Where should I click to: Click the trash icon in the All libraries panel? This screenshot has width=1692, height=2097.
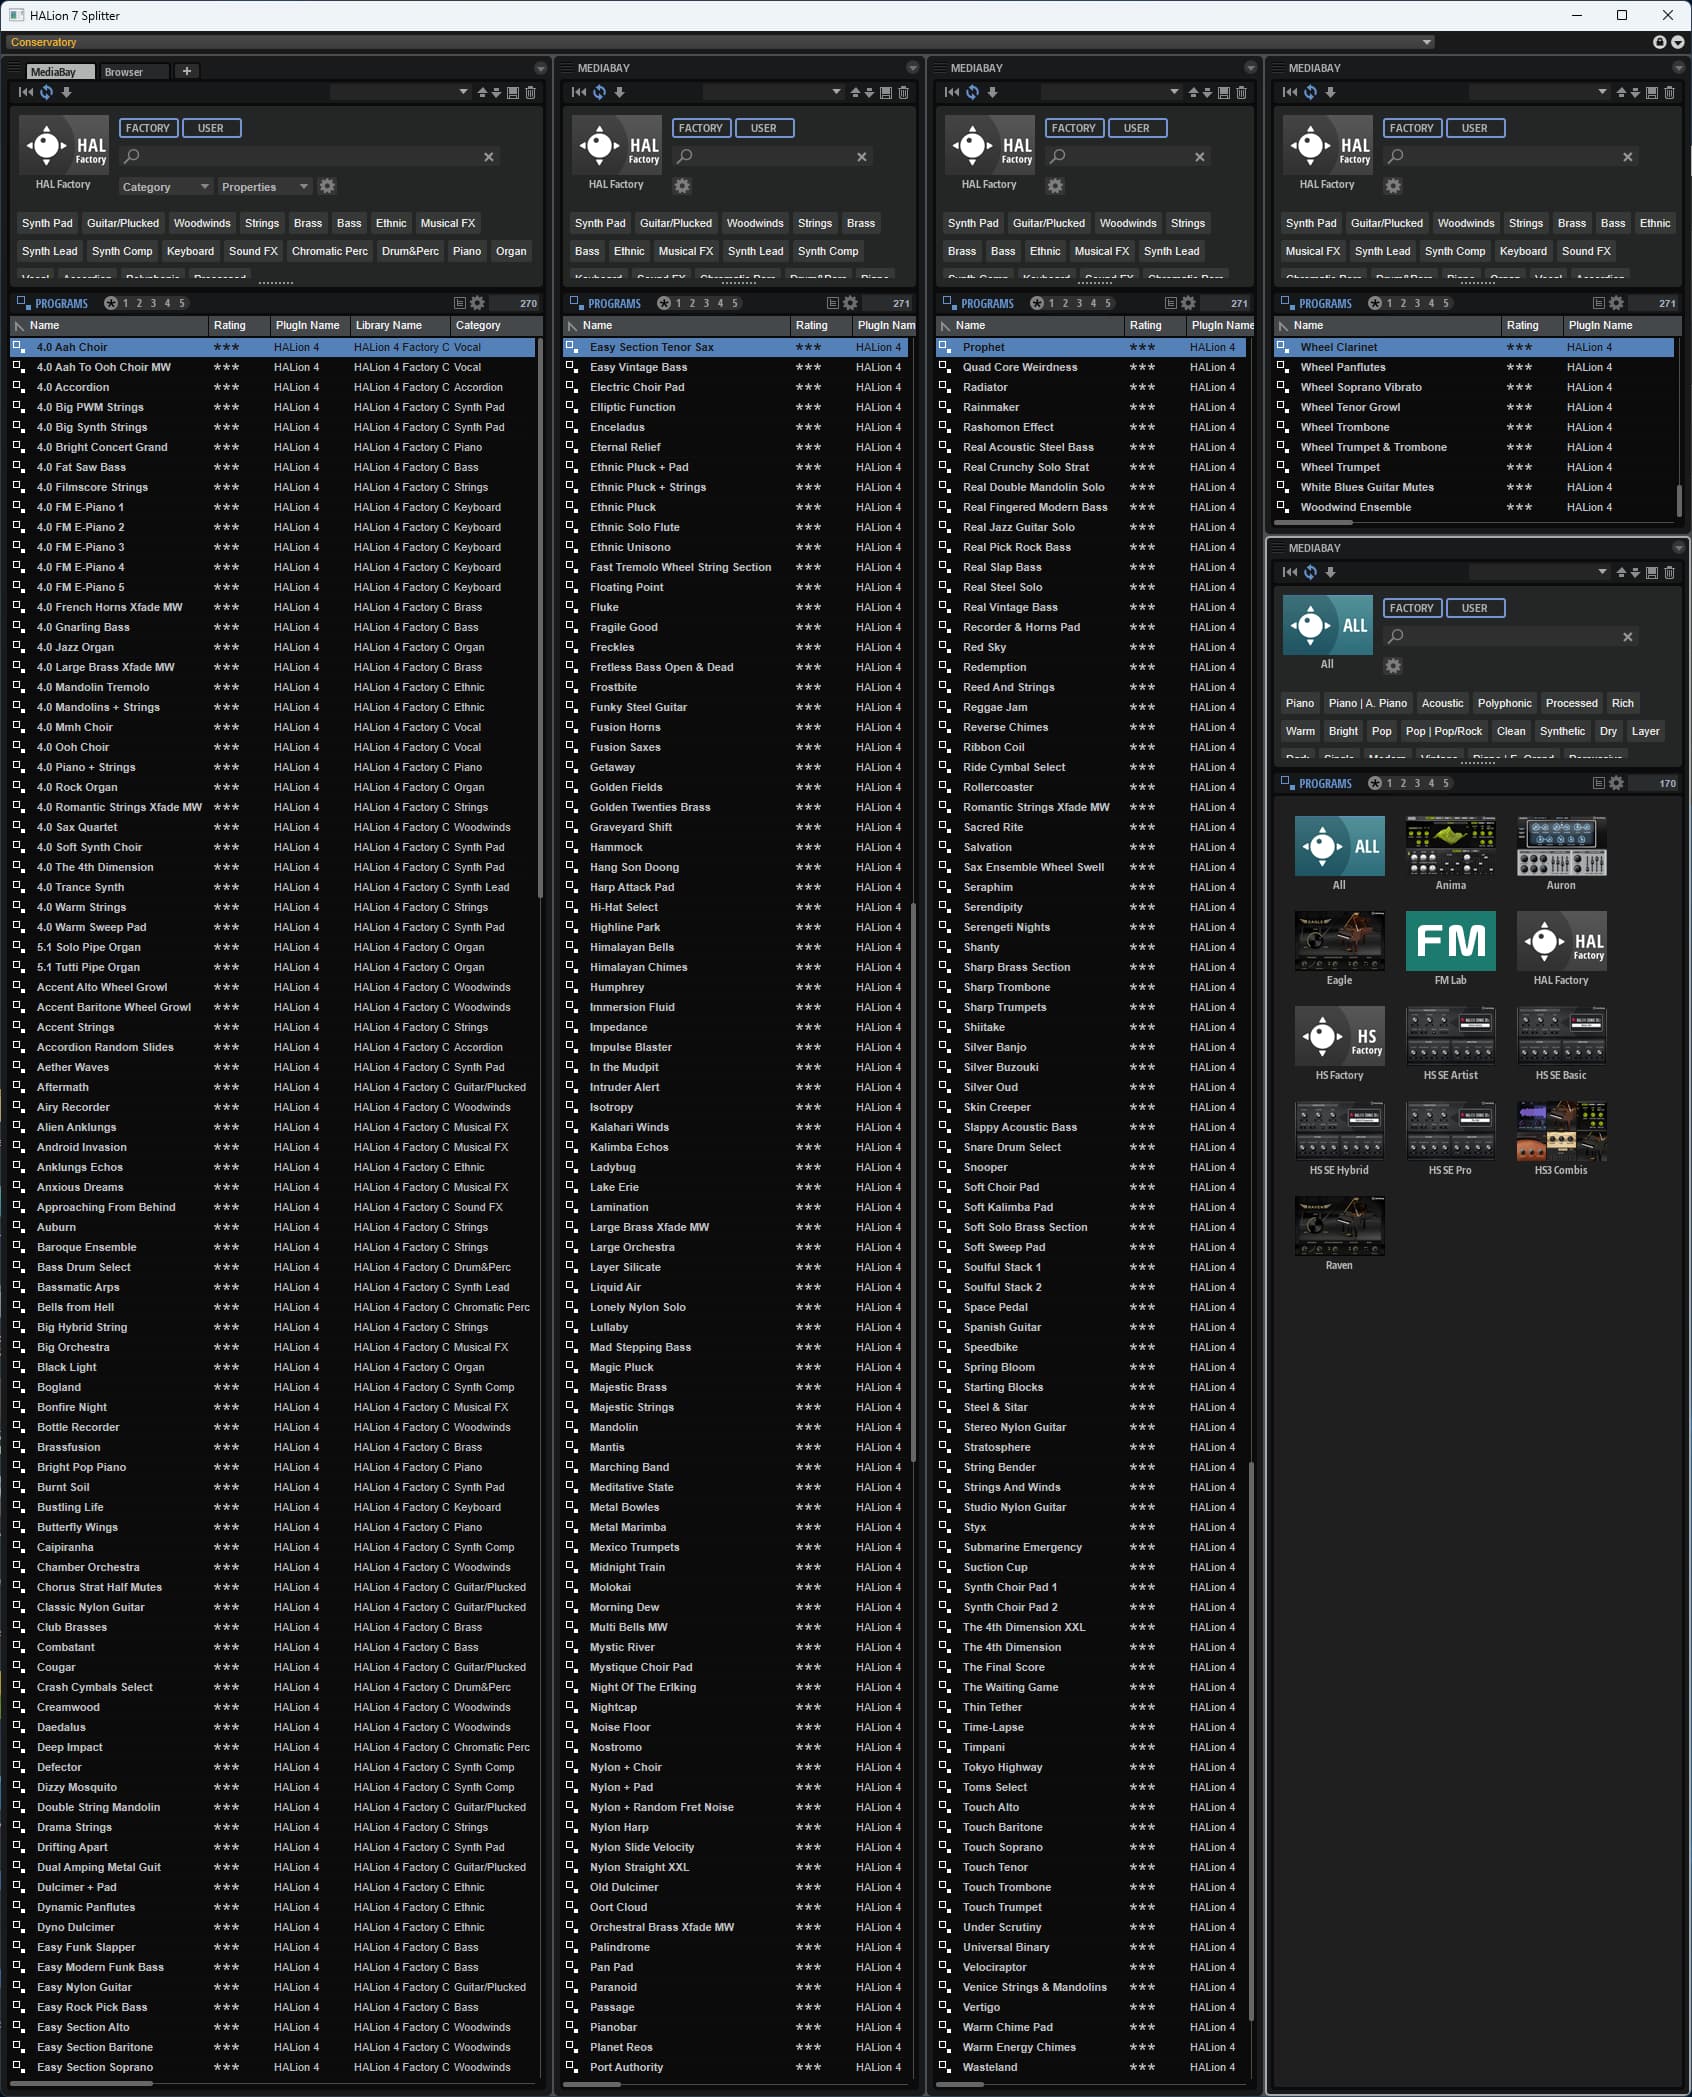click(x=1669, y=573)
